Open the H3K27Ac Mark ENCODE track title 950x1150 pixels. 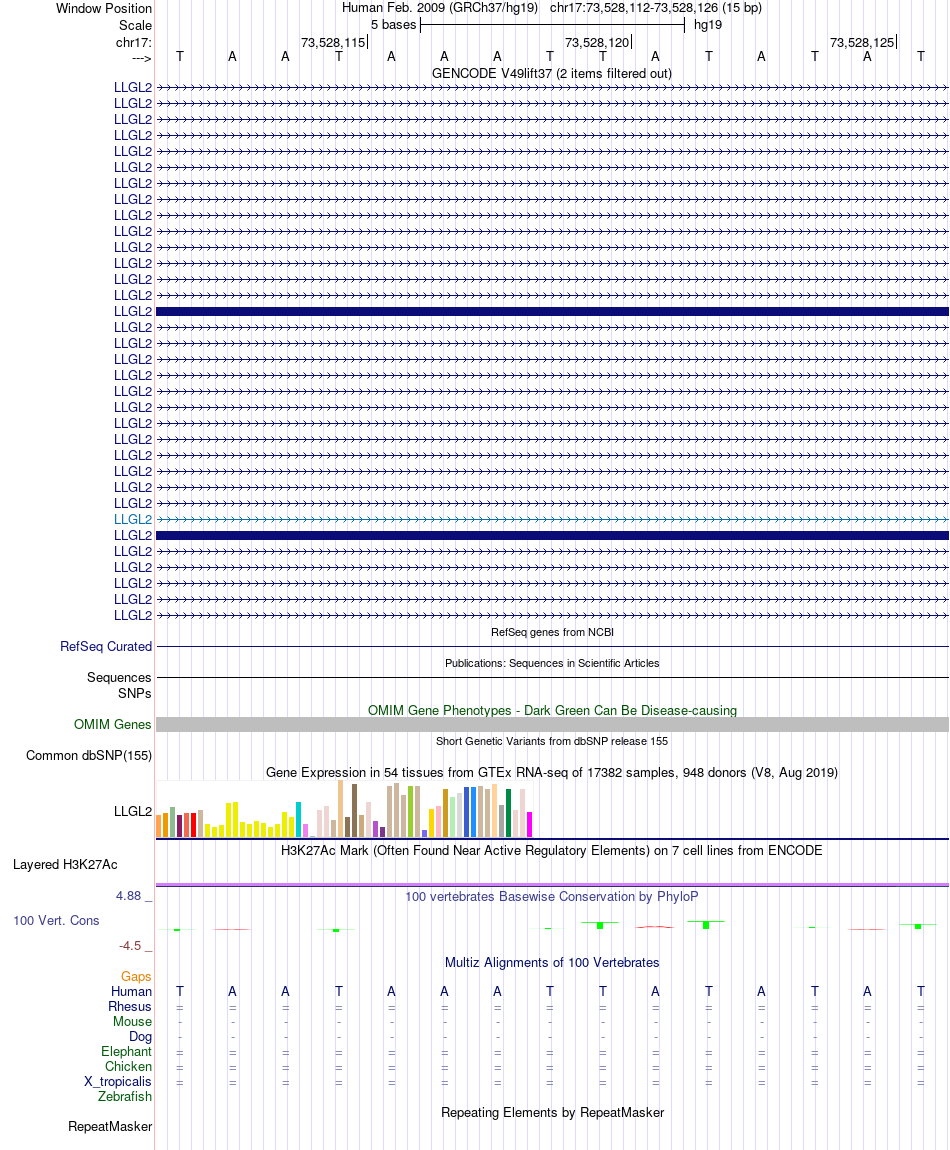[552, 850]
